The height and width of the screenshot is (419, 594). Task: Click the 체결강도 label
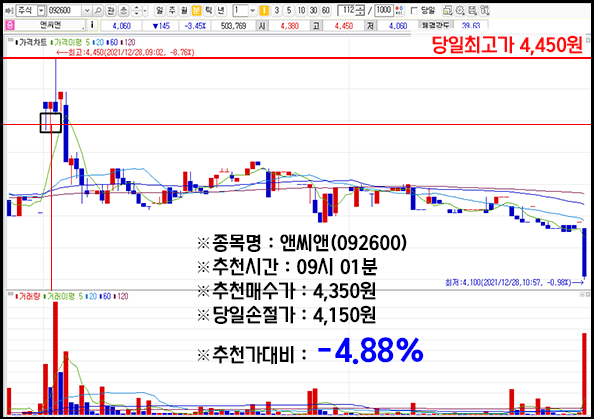coord(436,26)
